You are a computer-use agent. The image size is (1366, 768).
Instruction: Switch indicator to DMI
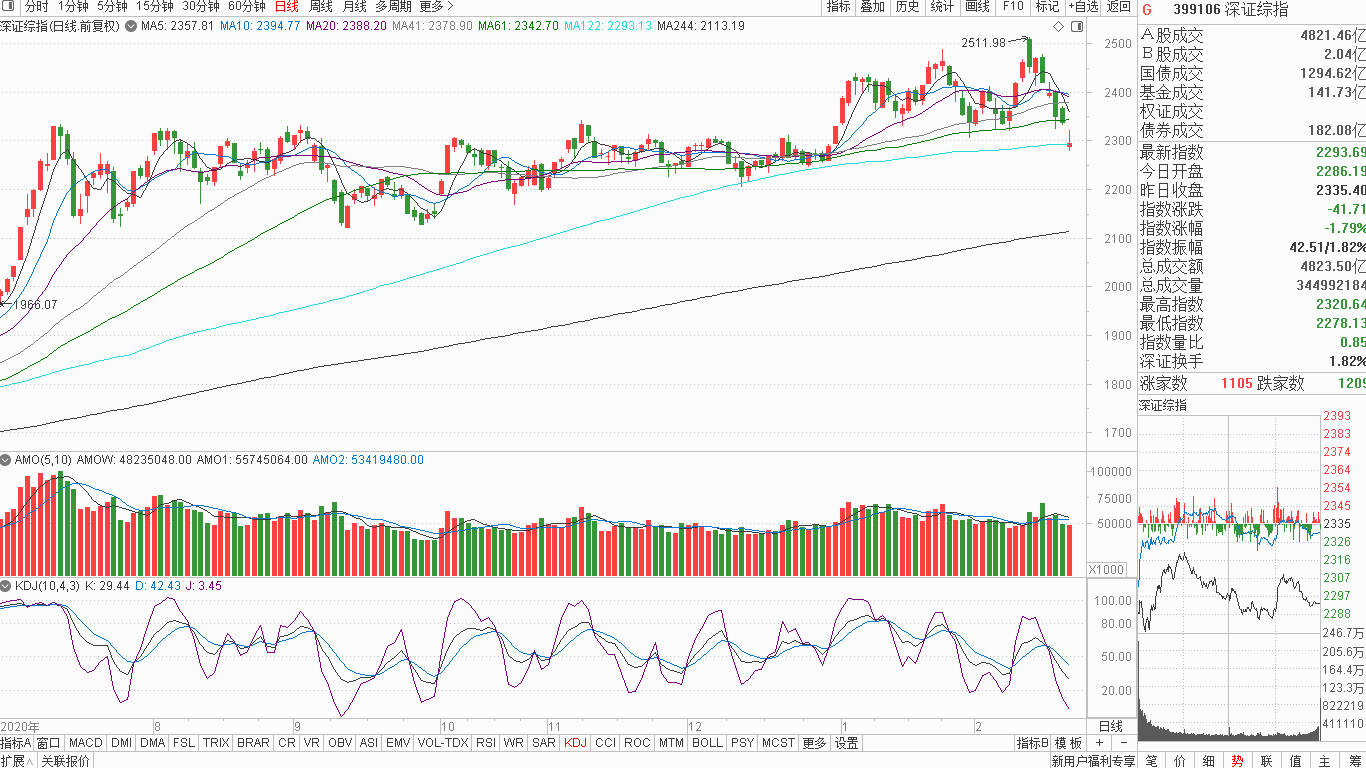tap(121, 743)
